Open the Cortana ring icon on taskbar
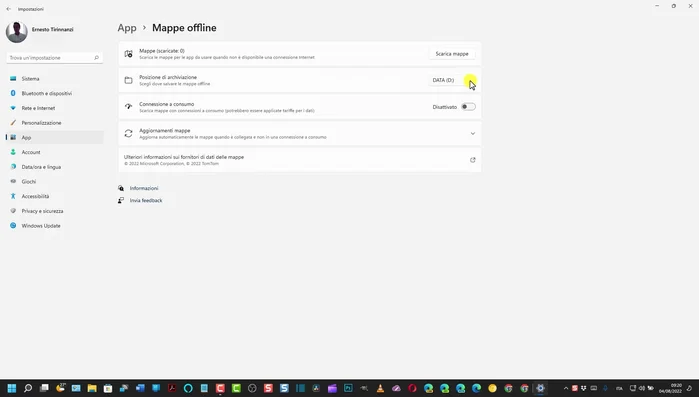 tap(188, 388)
